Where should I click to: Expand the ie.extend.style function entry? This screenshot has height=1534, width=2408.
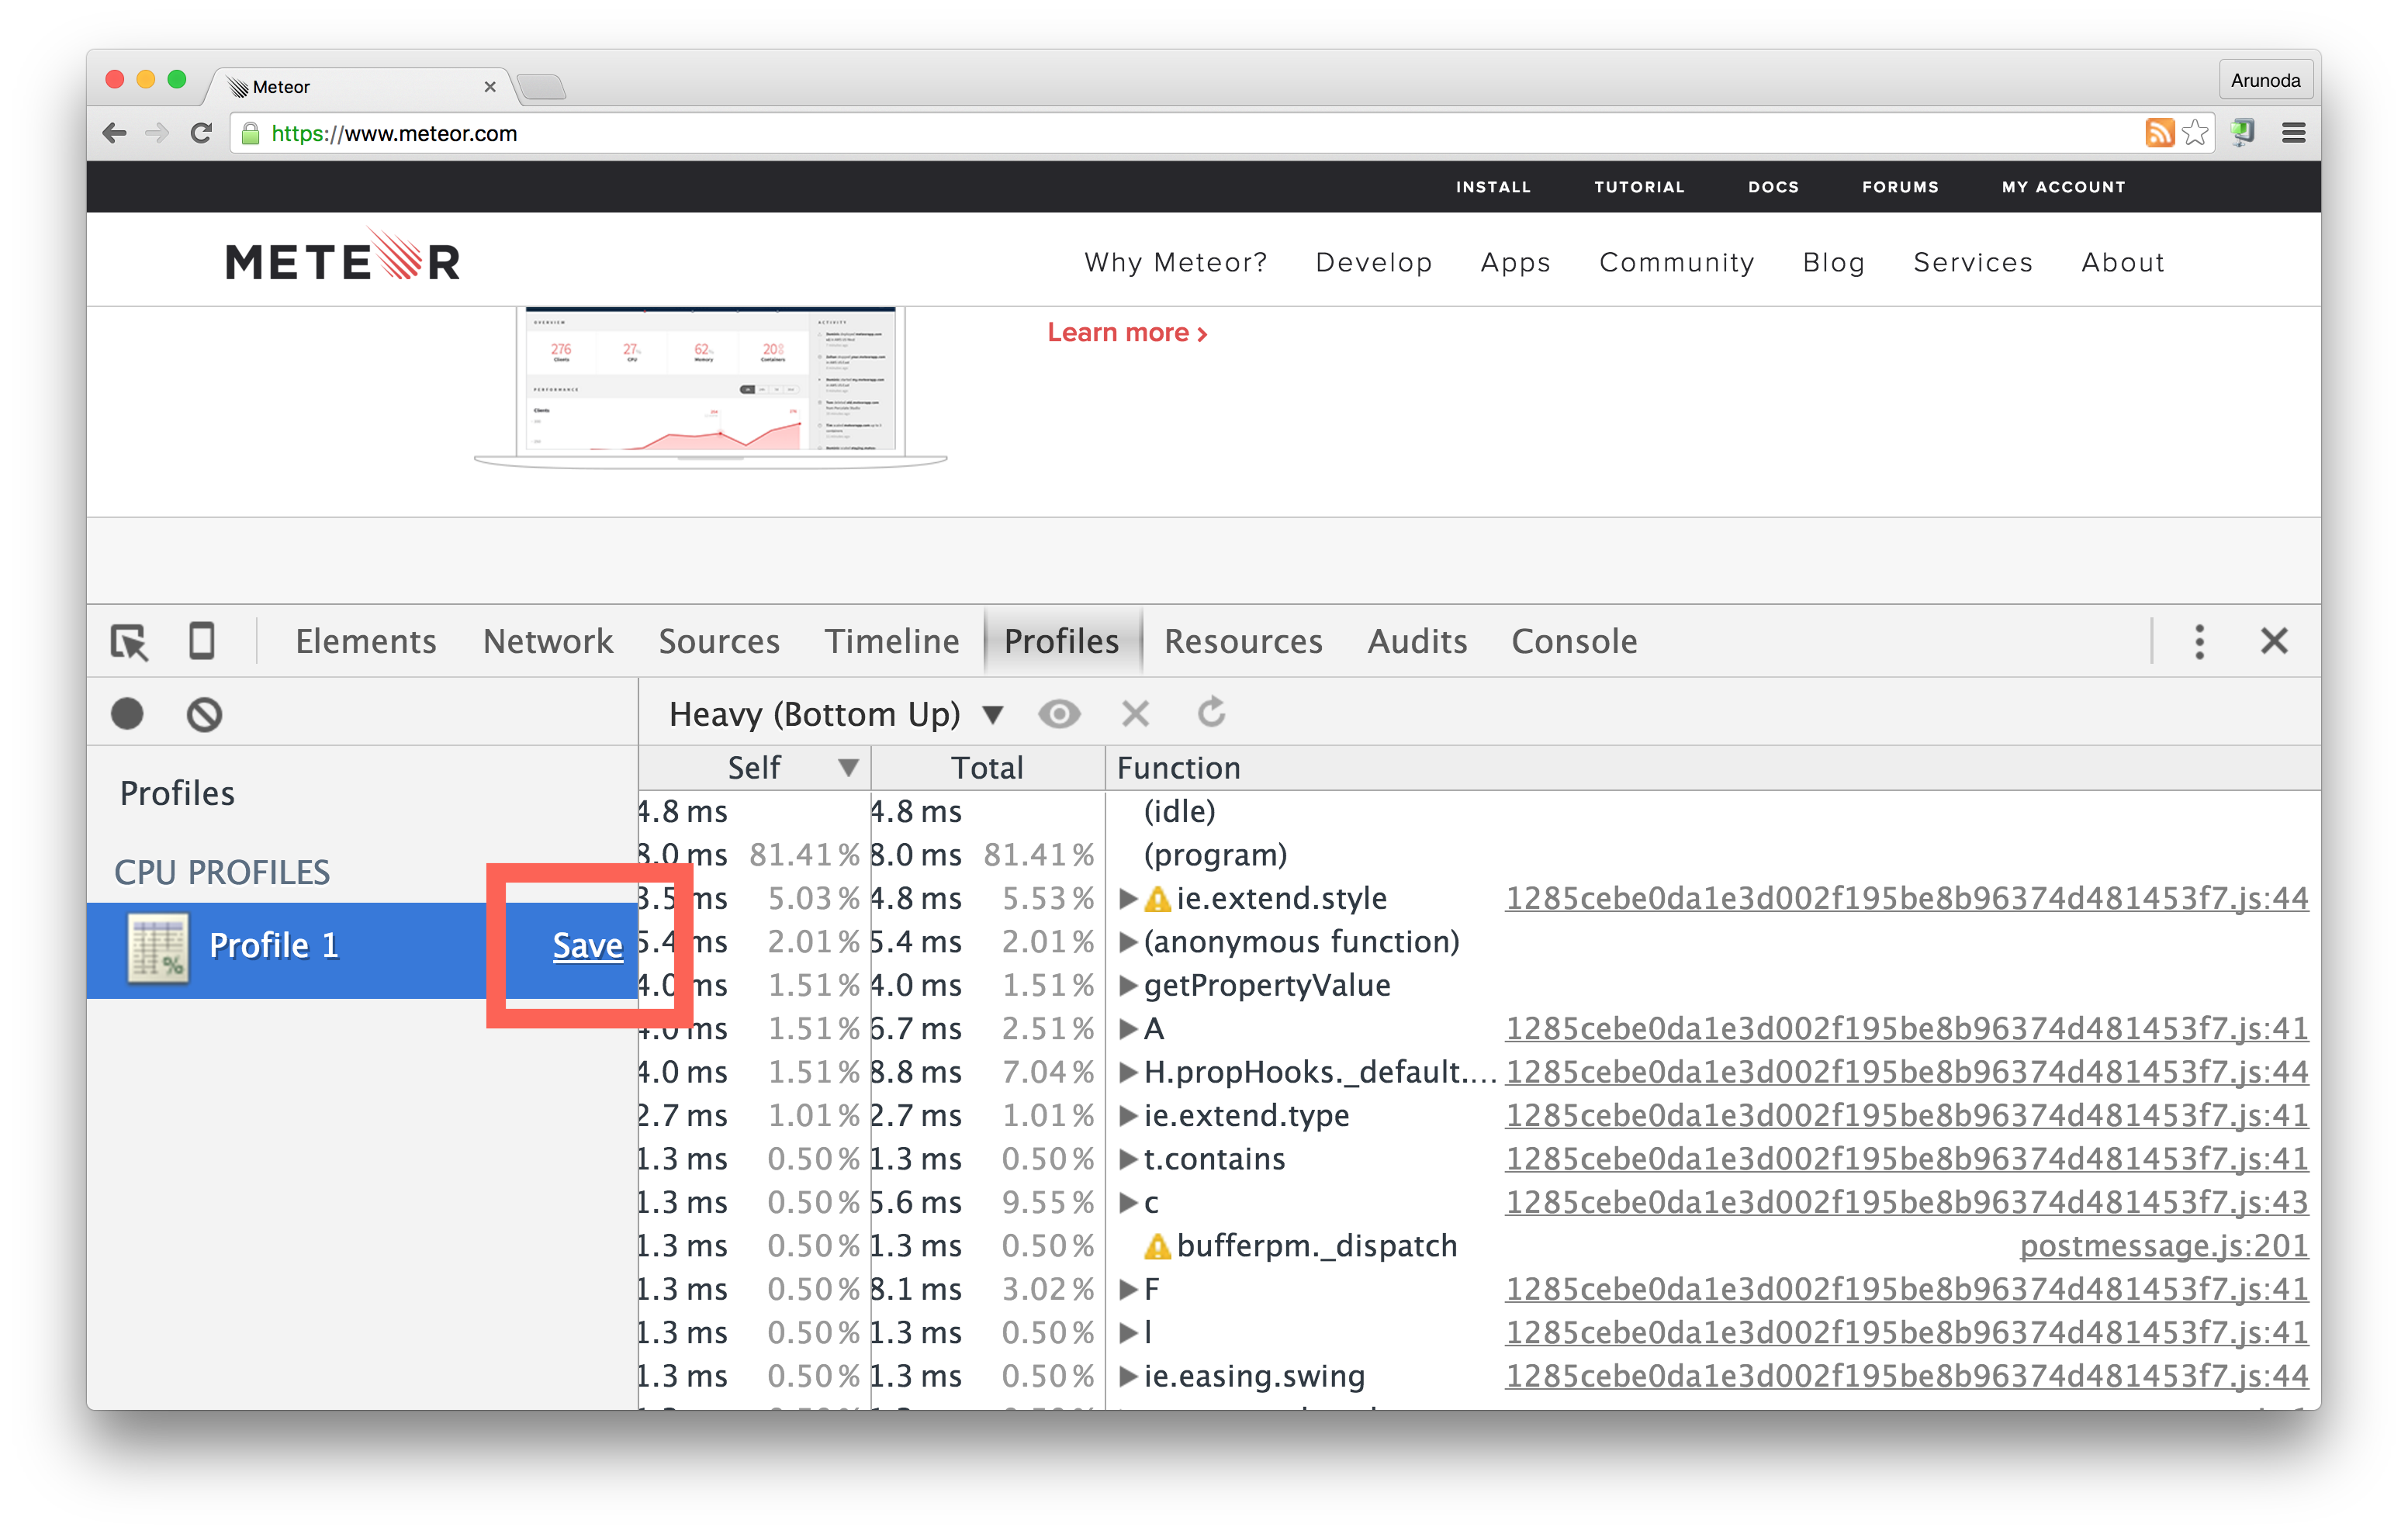pyautogui.click(x=1127, y=897)
